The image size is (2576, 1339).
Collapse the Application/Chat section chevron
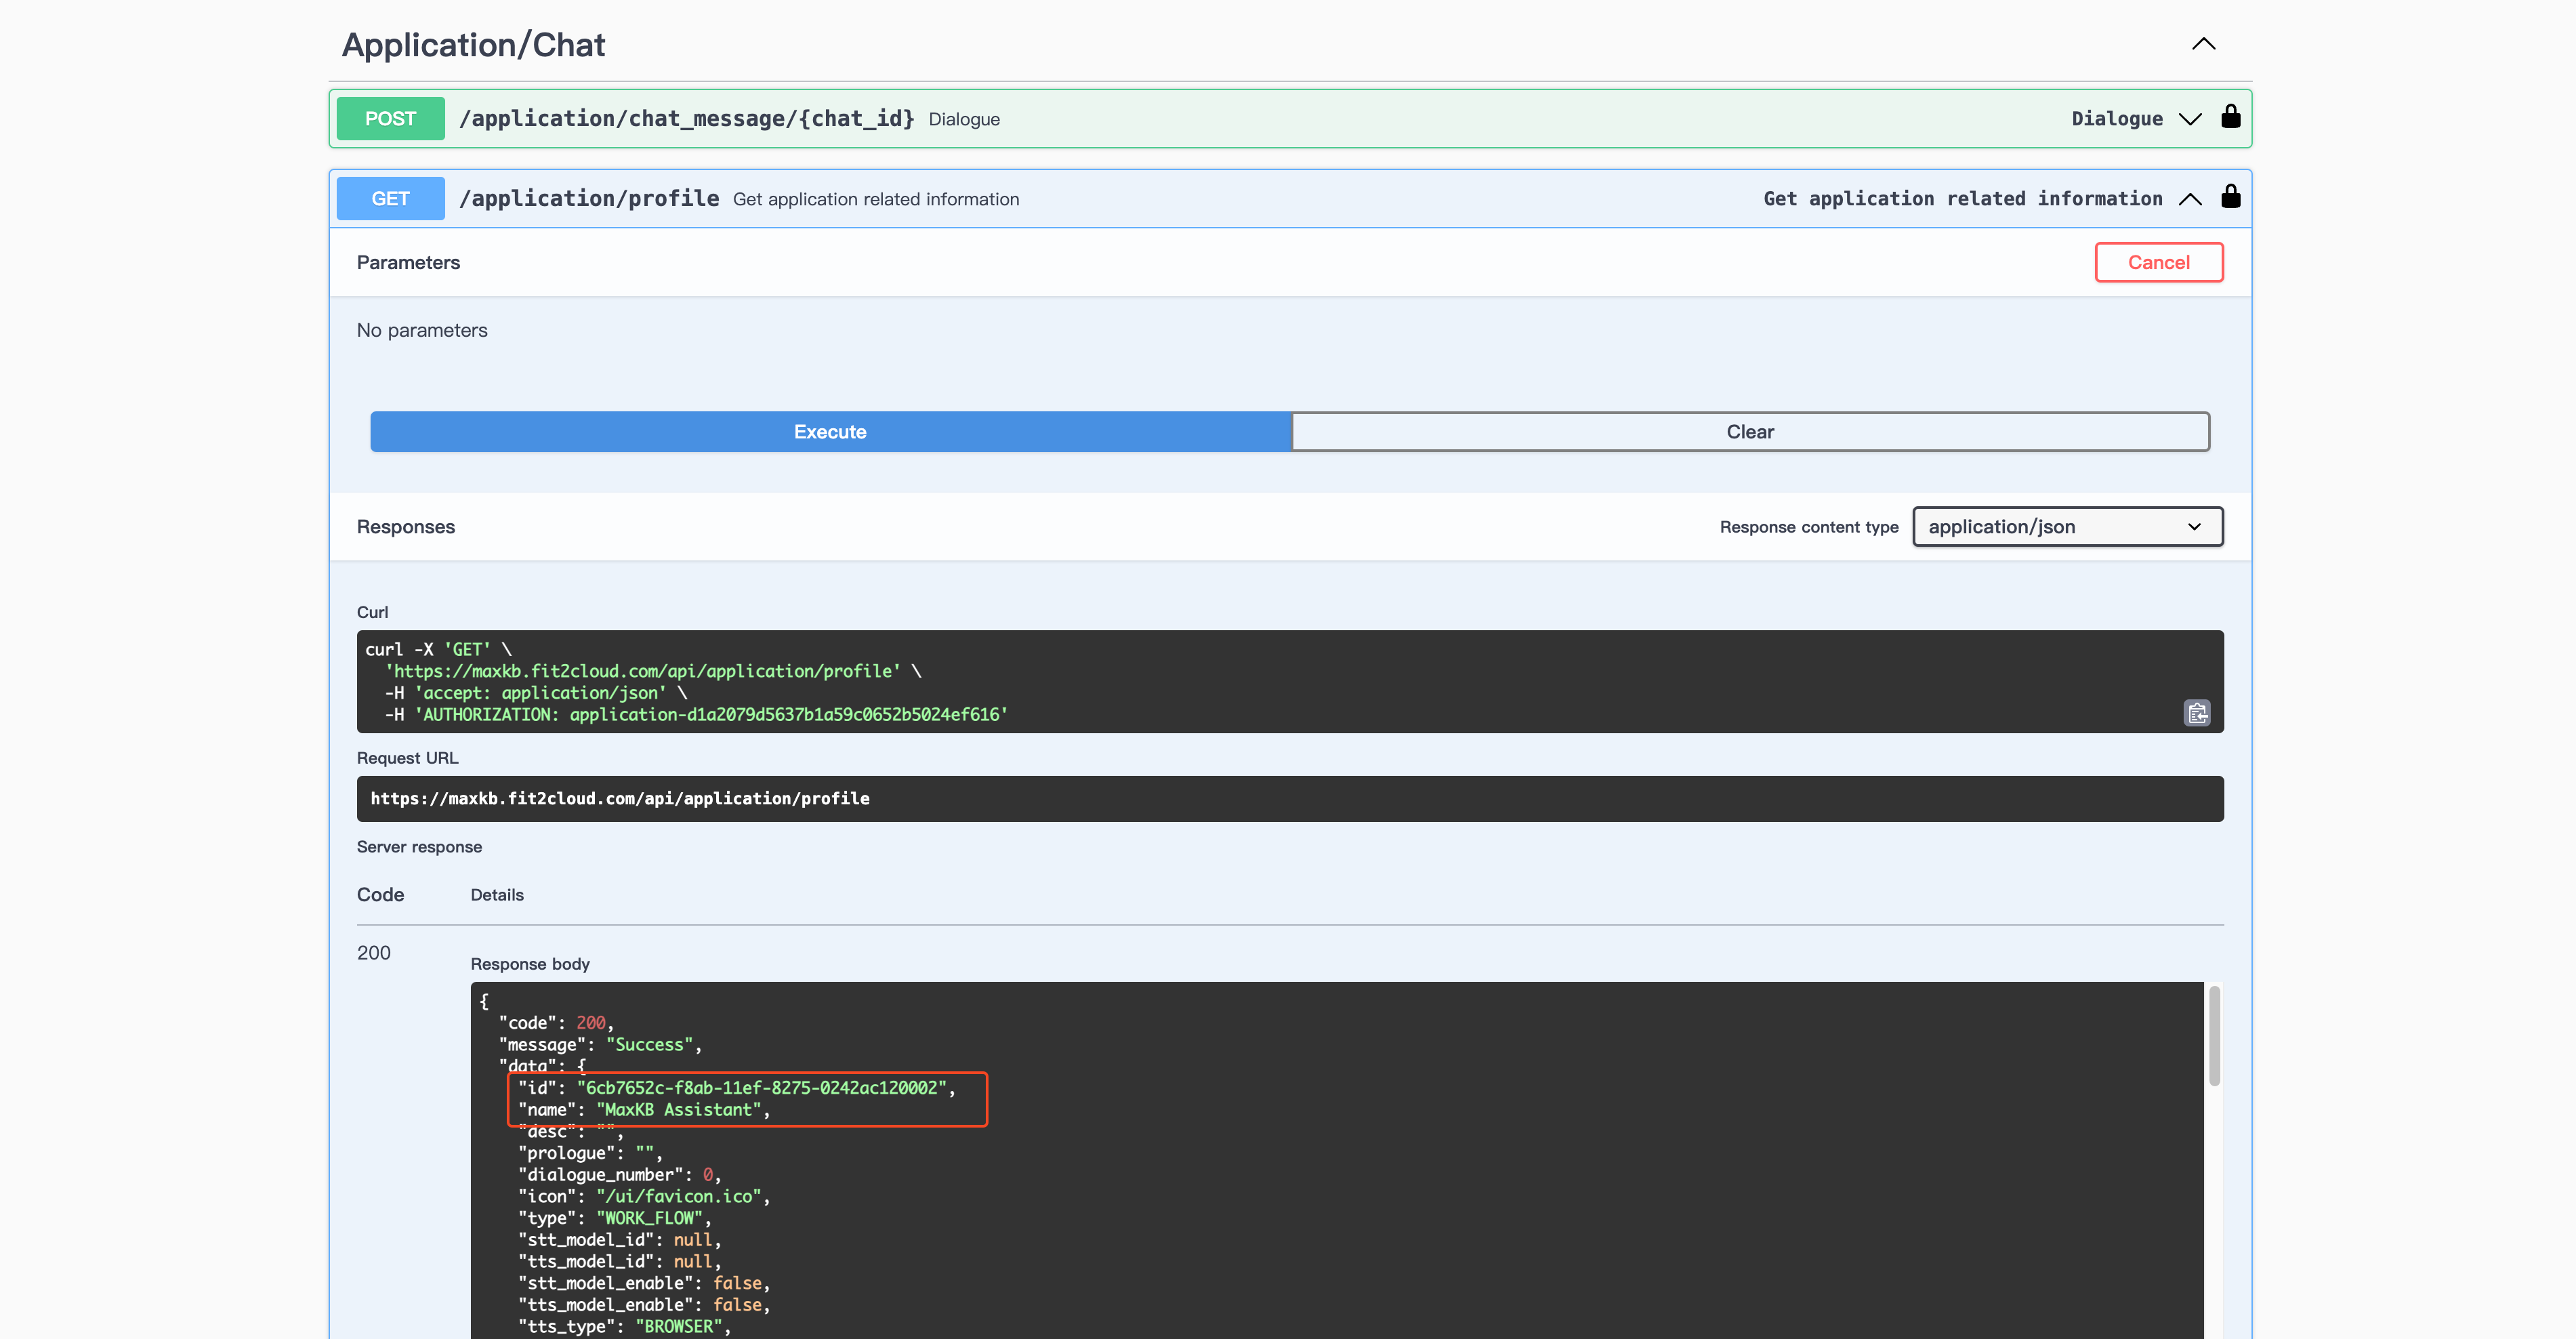2203,44
